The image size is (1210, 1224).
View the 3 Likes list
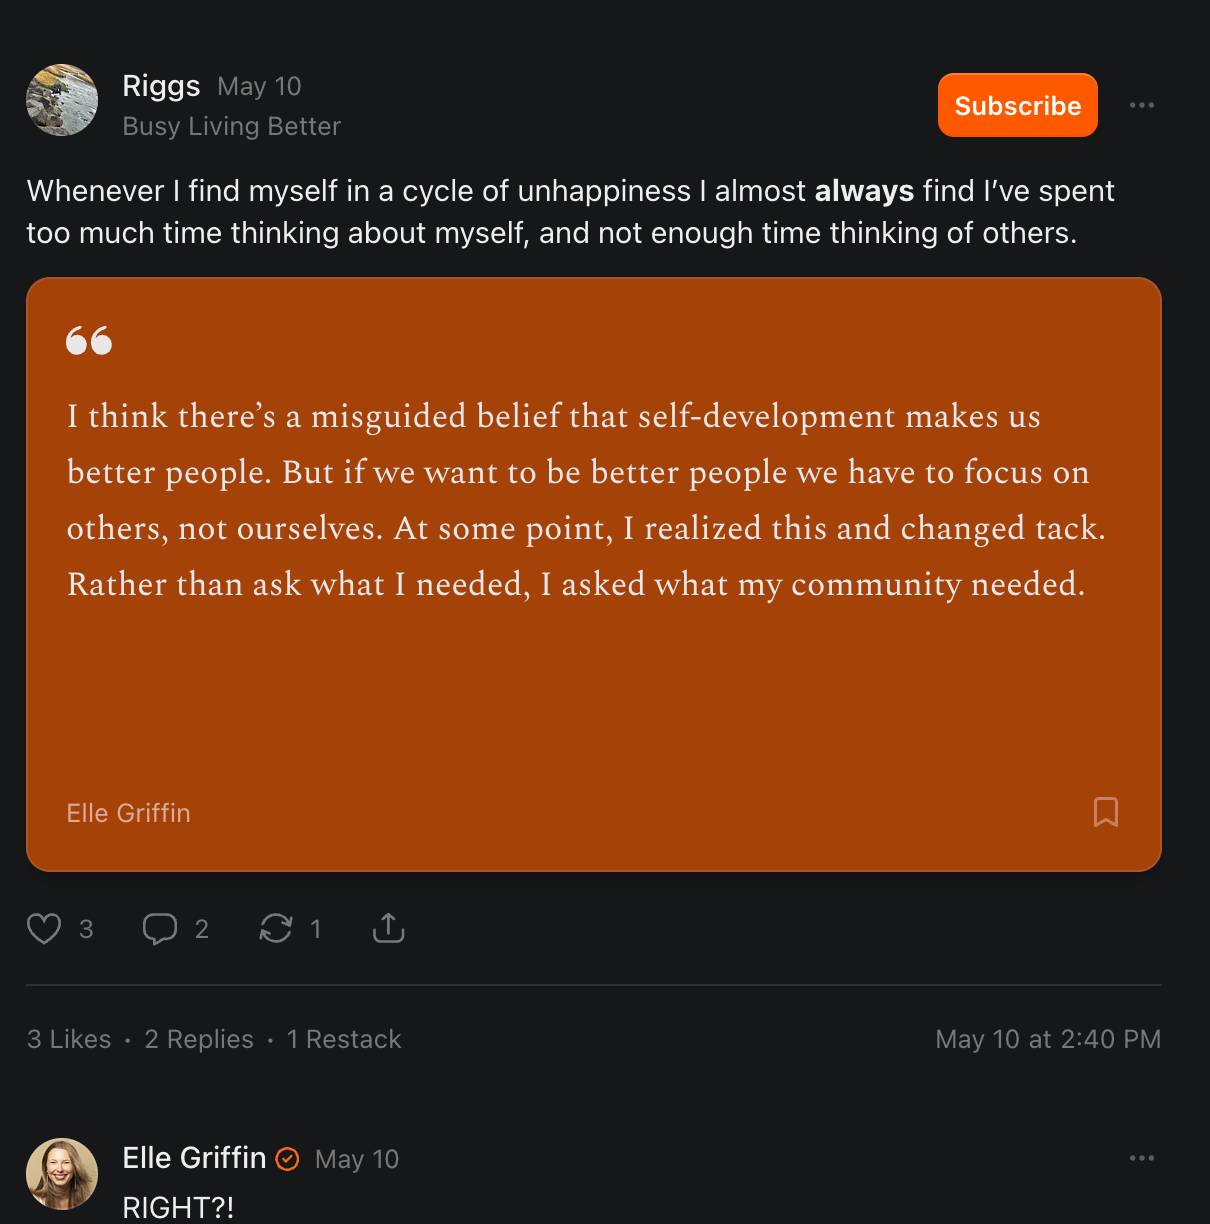click(69, 1039)
